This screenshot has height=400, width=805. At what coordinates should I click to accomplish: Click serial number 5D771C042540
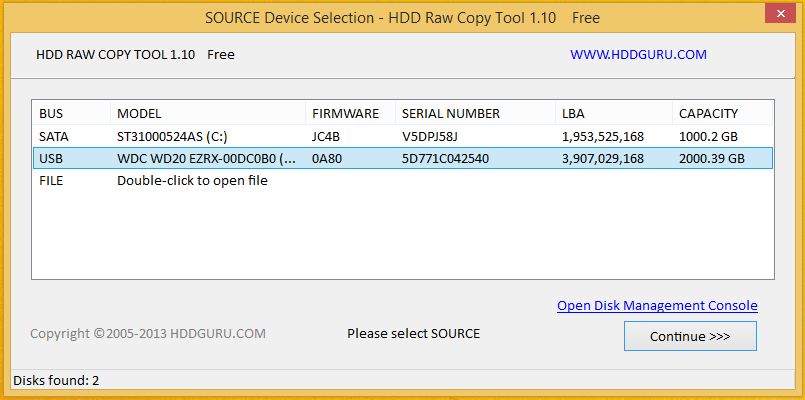click(x=445, y=159)
